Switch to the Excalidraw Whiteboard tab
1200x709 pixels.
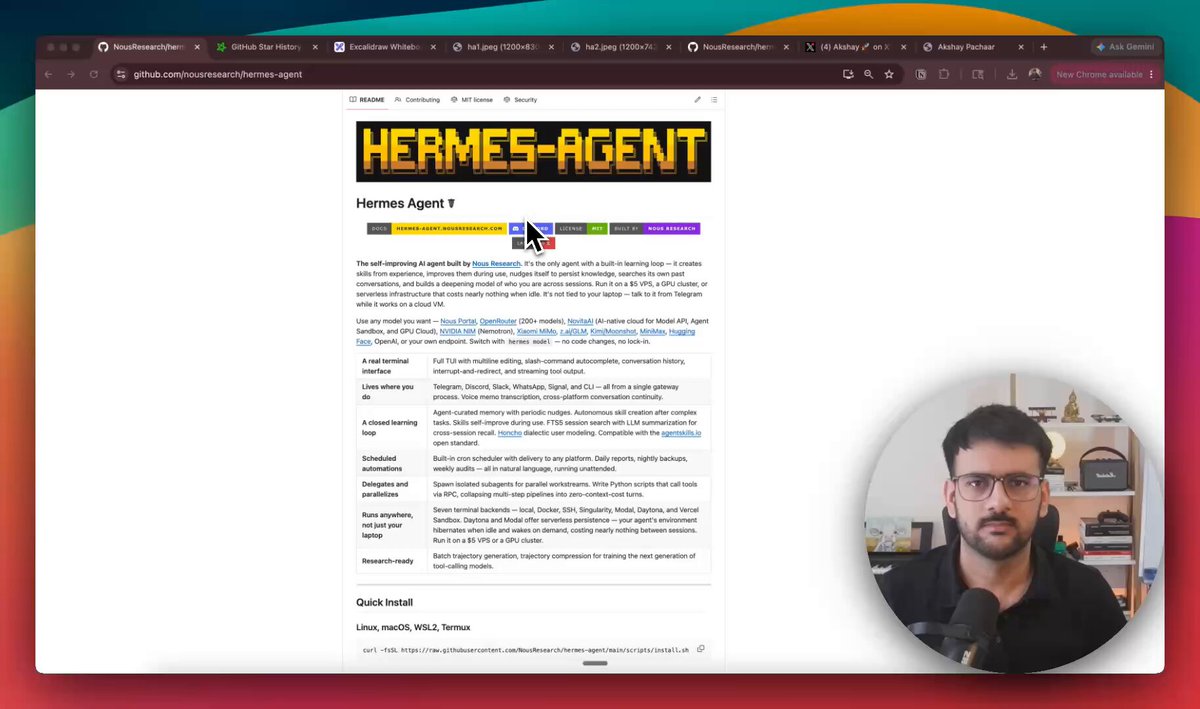coord(384,47)
